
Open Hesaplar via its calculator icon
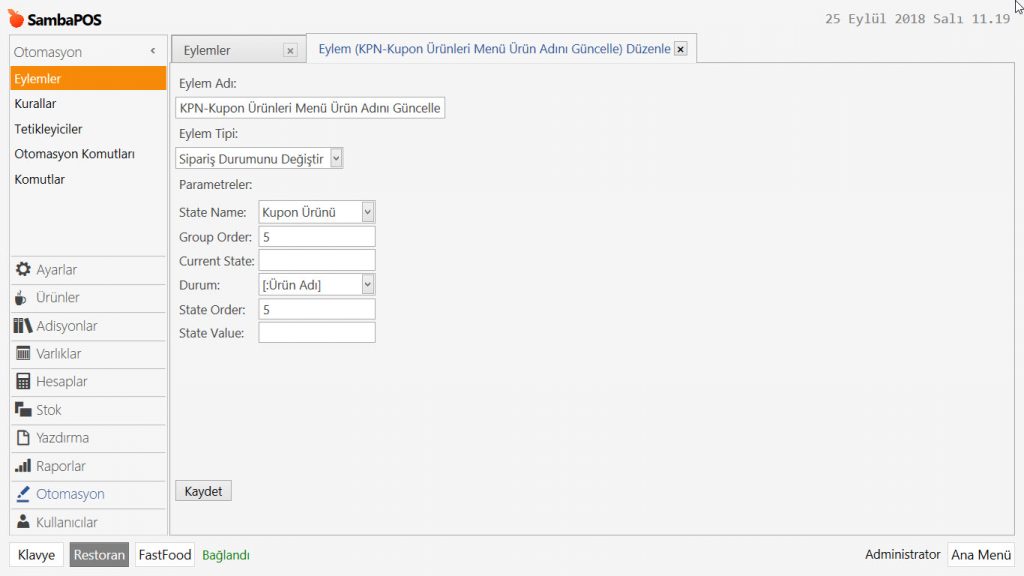click(x=23, y=382)
